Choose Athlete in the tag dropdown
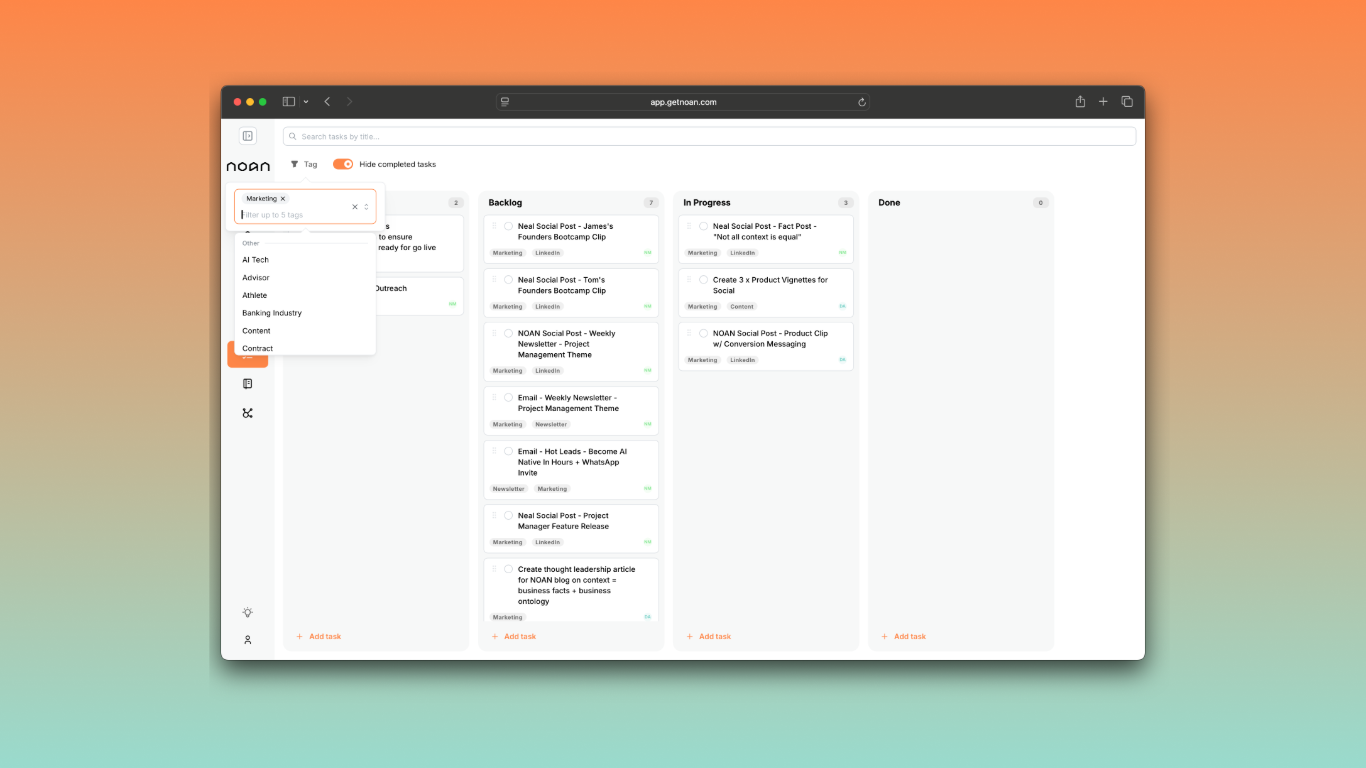Screen dimensions: 1366x768 coord(305,295)
